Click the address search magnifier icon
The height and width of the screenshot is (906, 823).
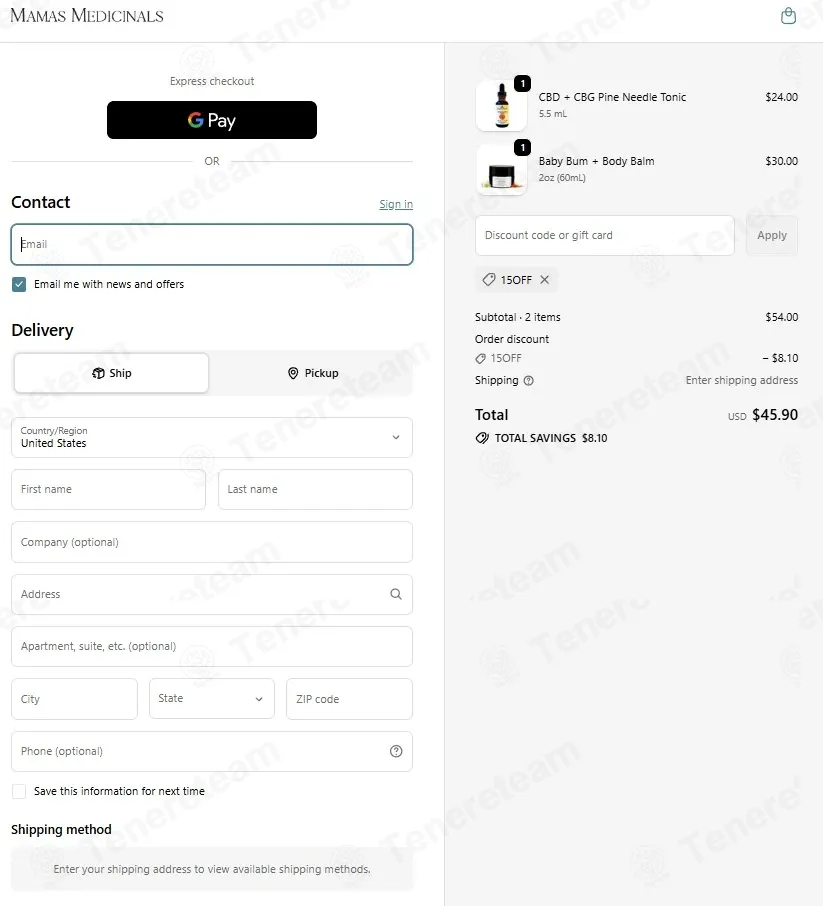pos(396,594)
